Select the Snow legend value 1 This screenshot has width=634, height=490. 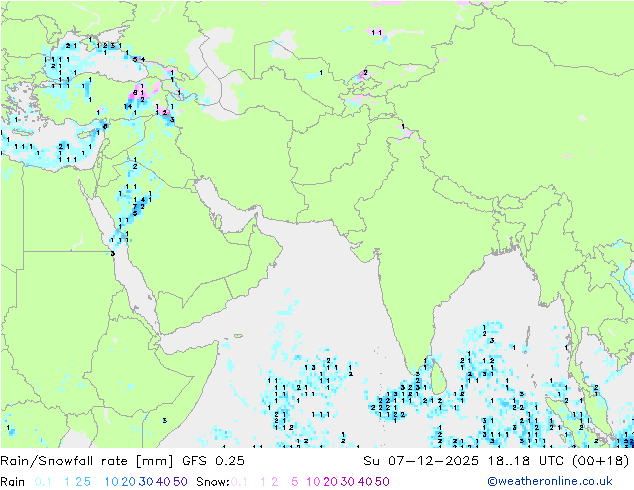(x=263, y=482)
